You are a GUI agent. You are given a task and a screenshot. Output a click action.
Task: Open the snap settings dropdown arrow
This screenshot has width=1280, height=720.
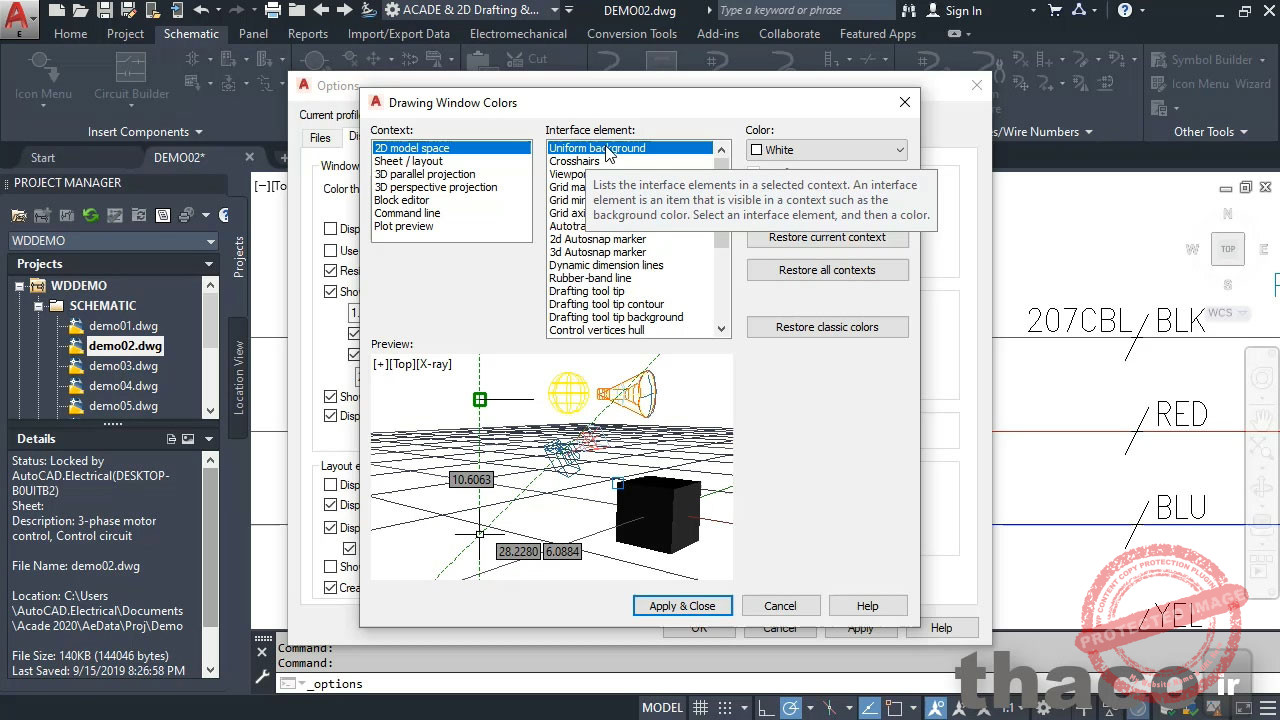pos(744,706)
